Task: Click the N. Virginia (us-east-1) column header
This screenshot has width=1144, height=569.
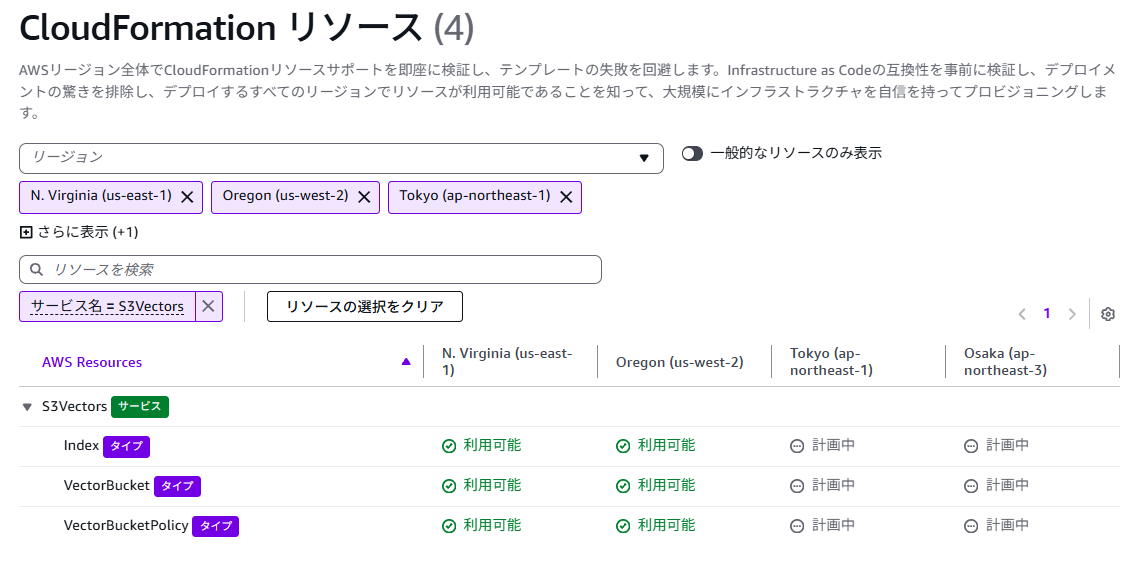Action: click(x=506, y=362)
